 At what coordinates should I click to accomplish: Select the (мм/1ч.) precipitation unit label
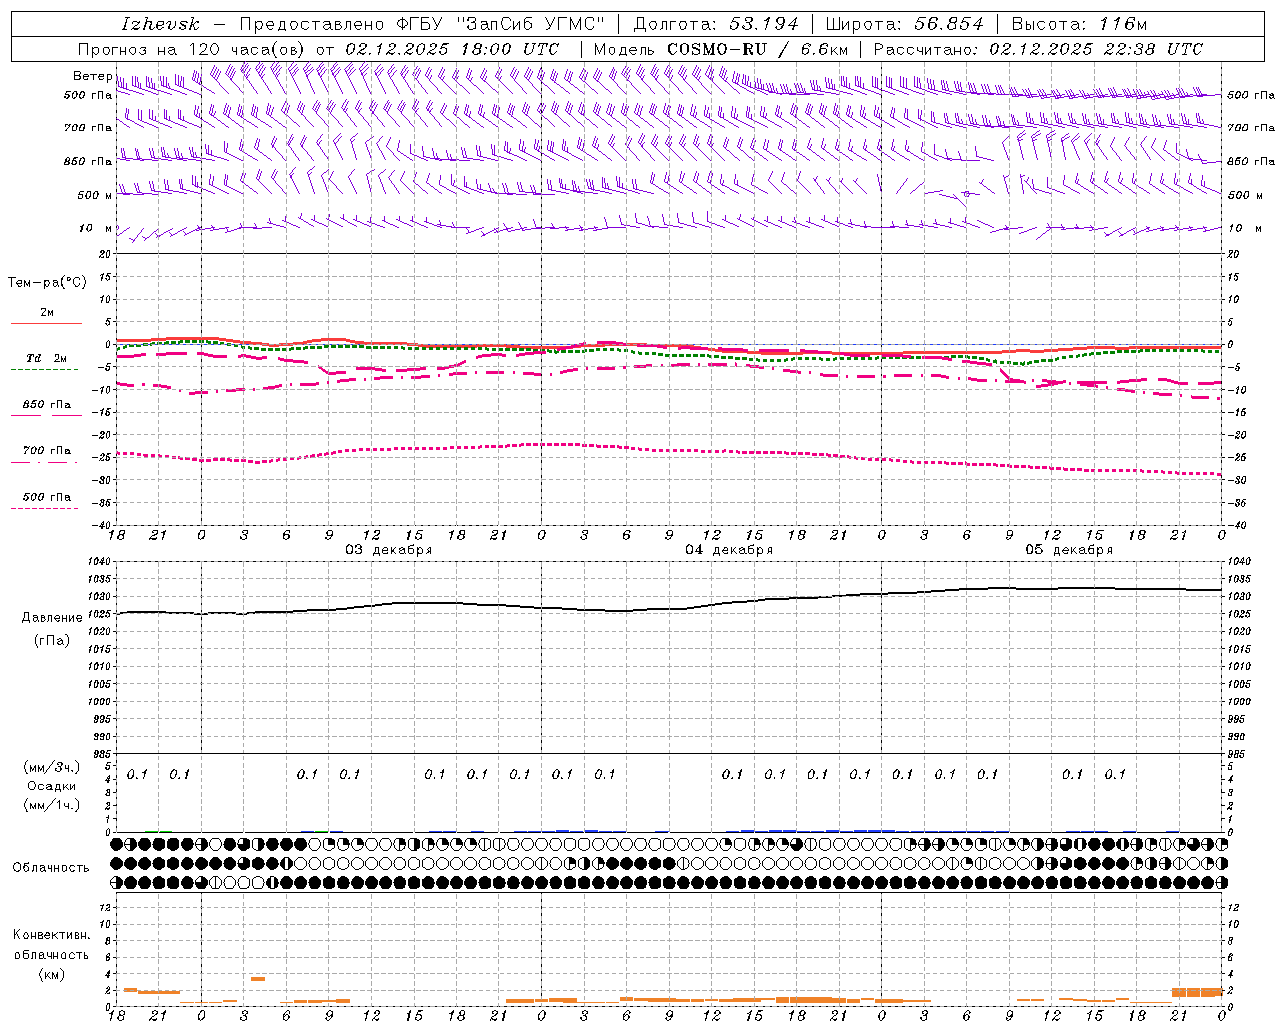click(52, 805)
